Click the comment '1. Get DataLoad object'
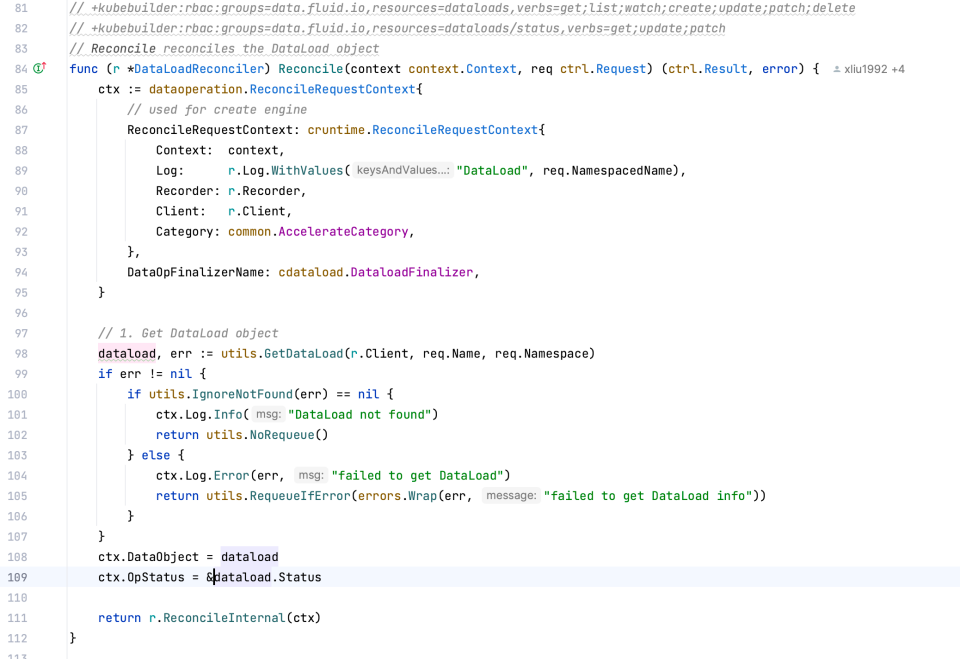Screen dimensions: 960x659 pos(188,333)
